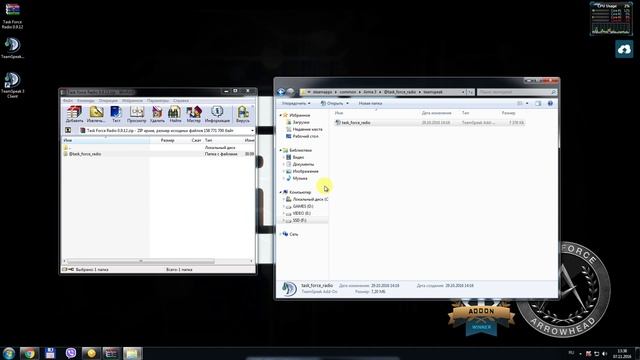
Task: Click the CPU Usage desktop gadget
Action: click(611, 19)
